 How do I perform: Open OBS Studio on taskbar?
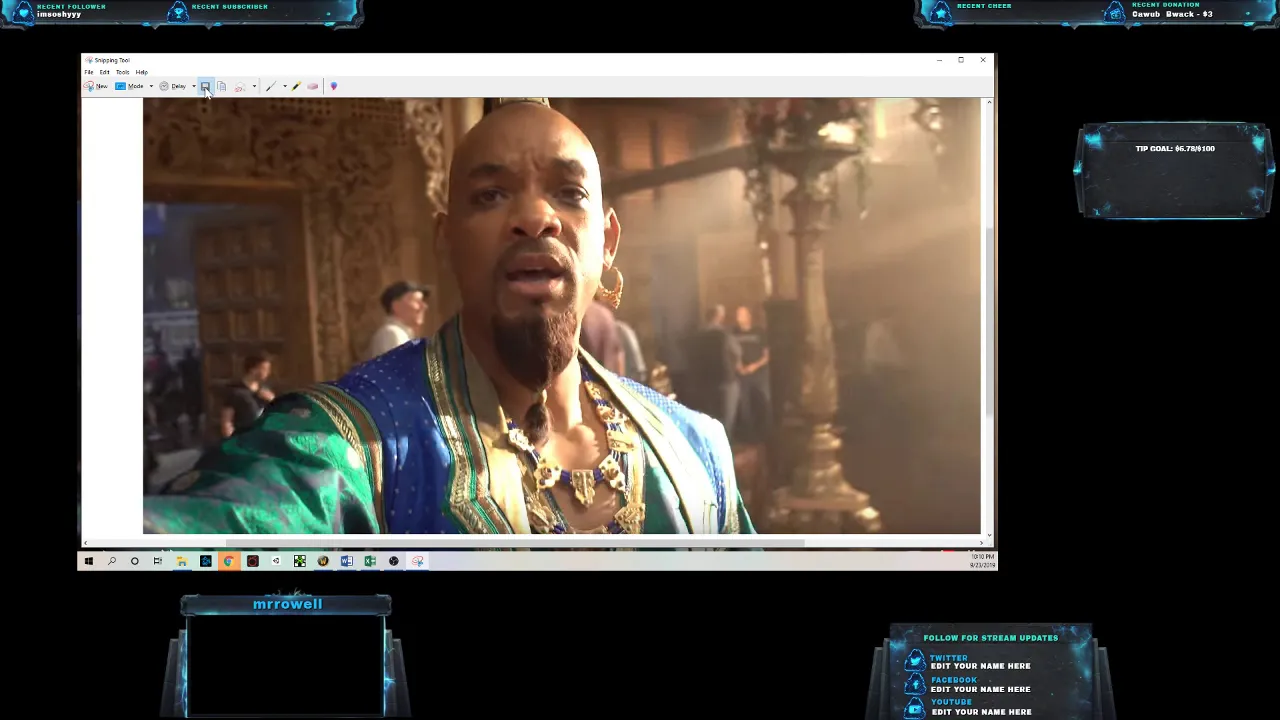pyautogui.click(x=394, y=561)
